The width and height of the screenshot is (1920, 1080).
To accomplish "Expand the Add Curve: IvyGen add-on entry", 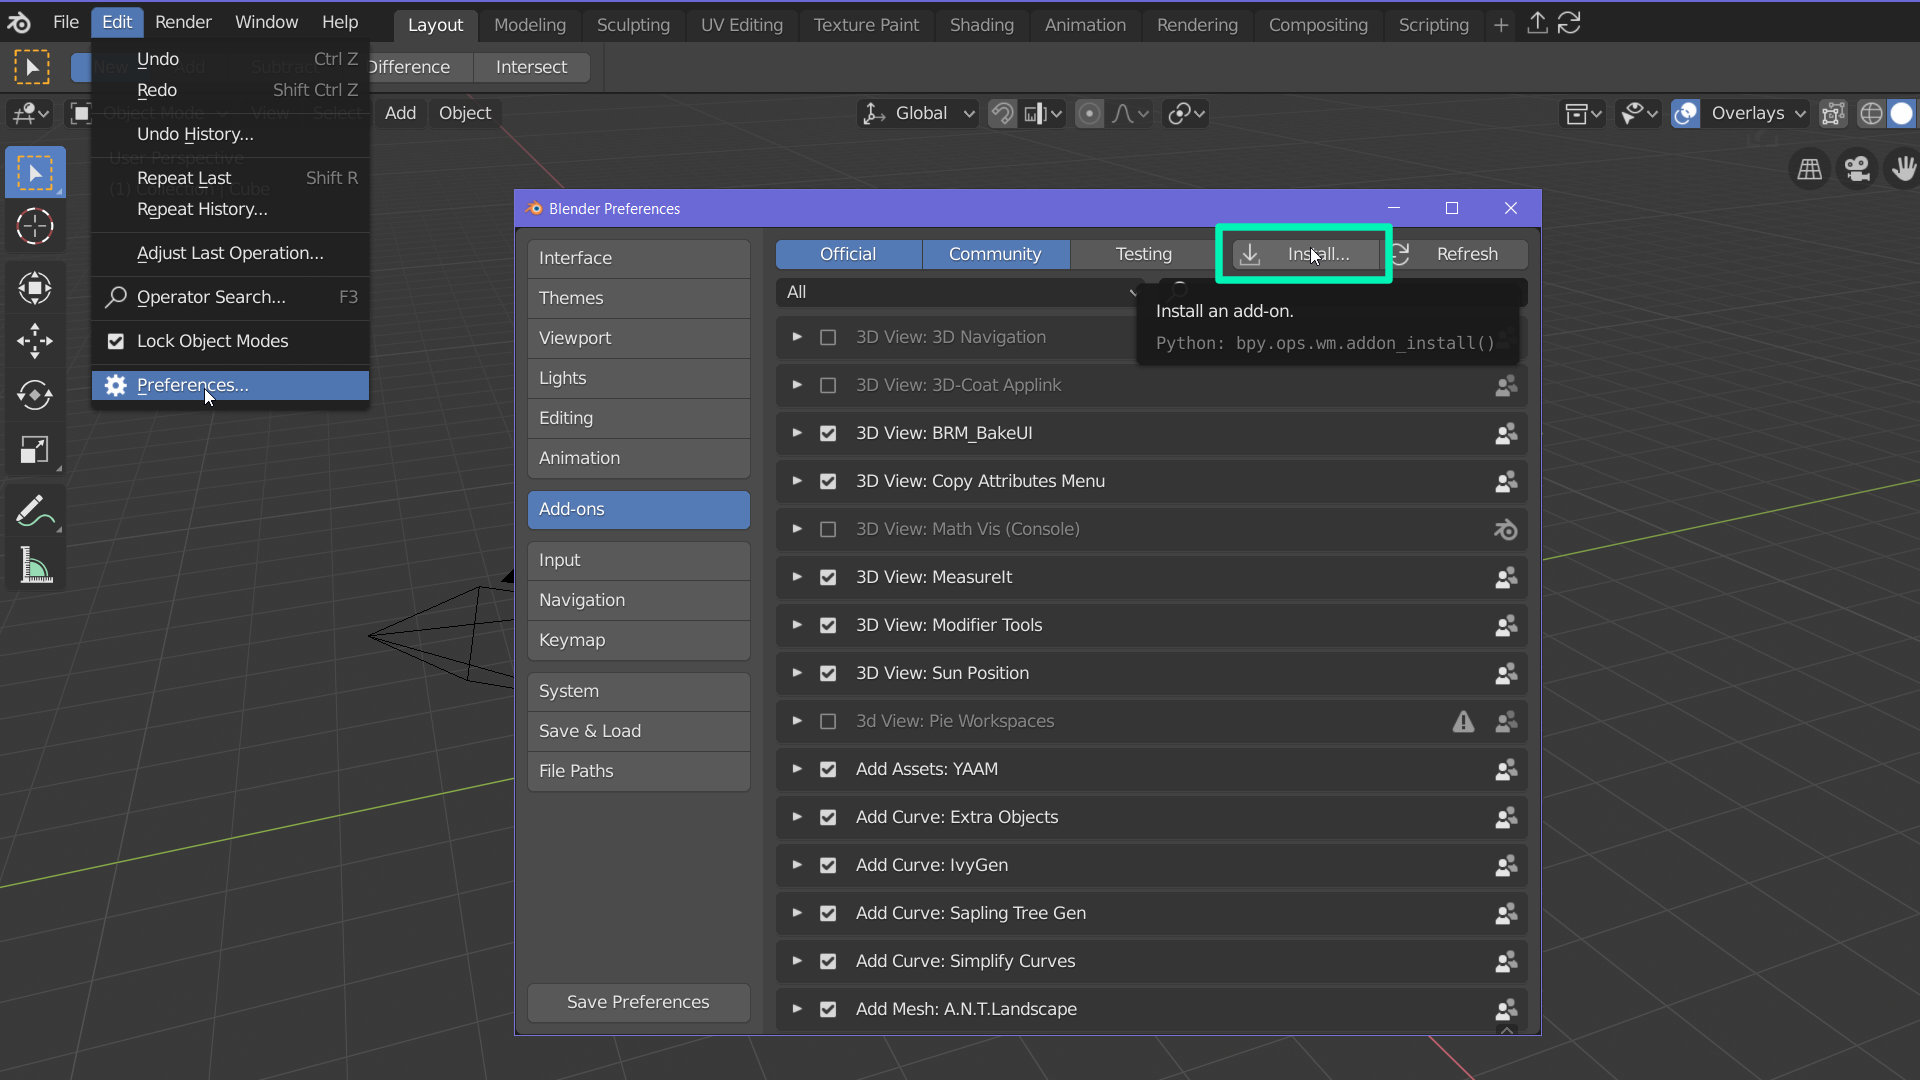I will click(796, 865).
